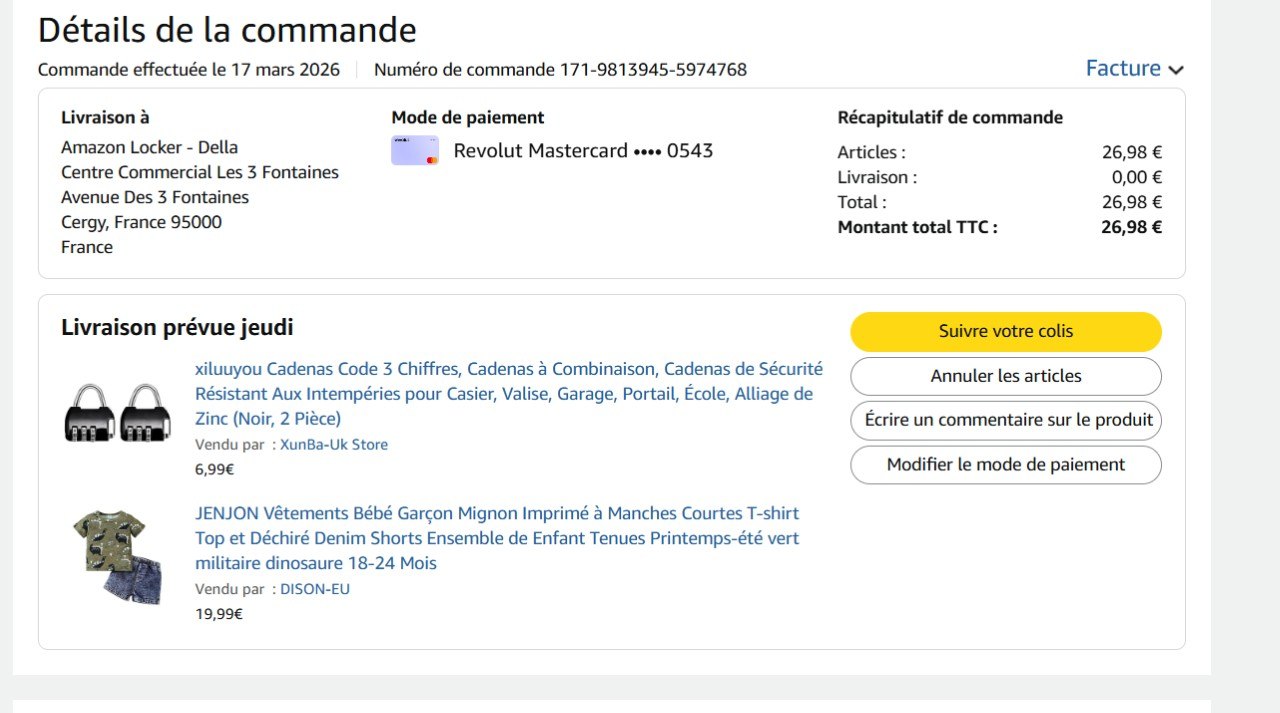
Task: Click the Montant total TTC amount
Action: click(x=1131, y=227)
